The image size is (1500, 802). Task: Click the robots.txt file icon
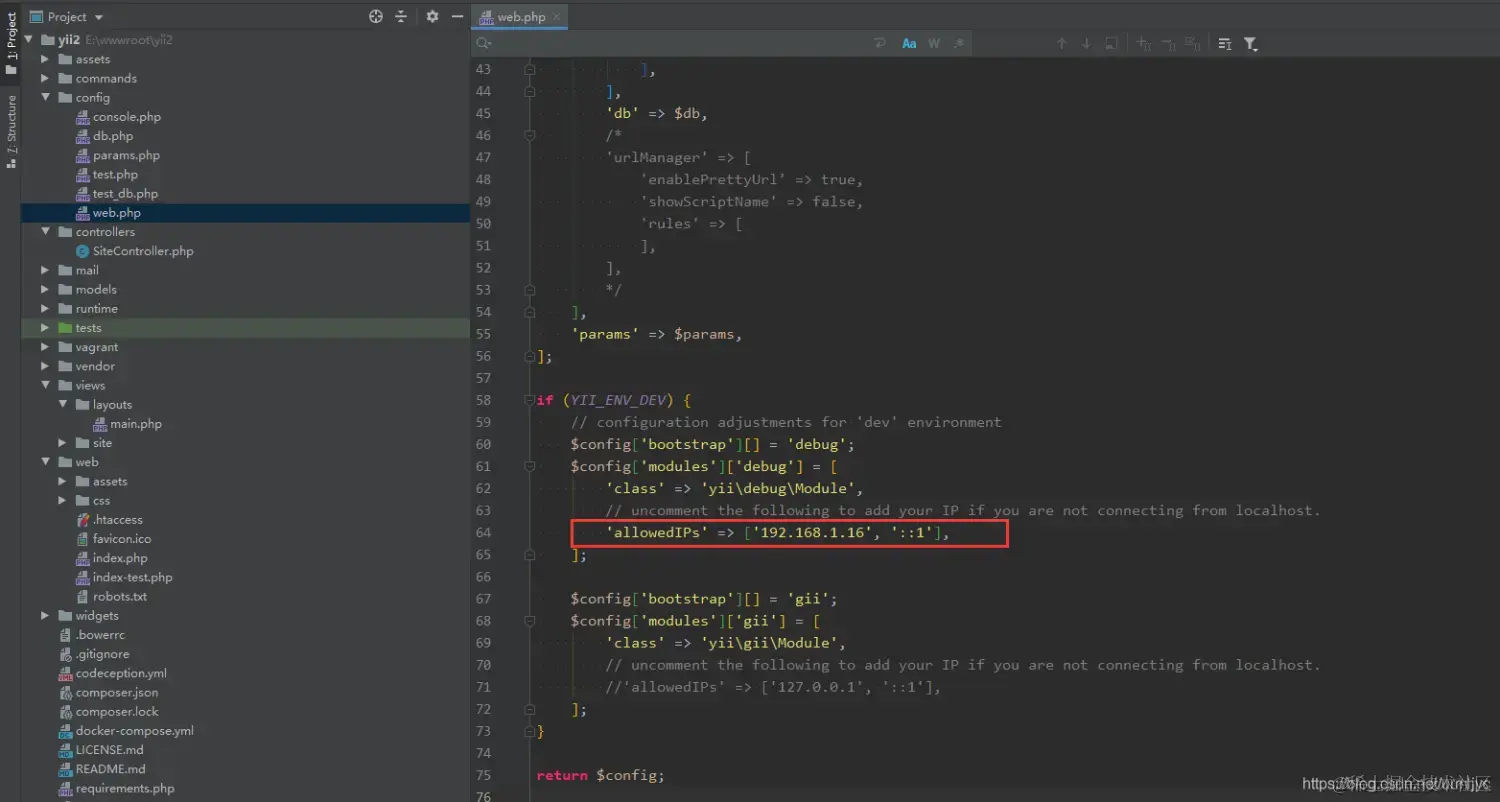84,597
